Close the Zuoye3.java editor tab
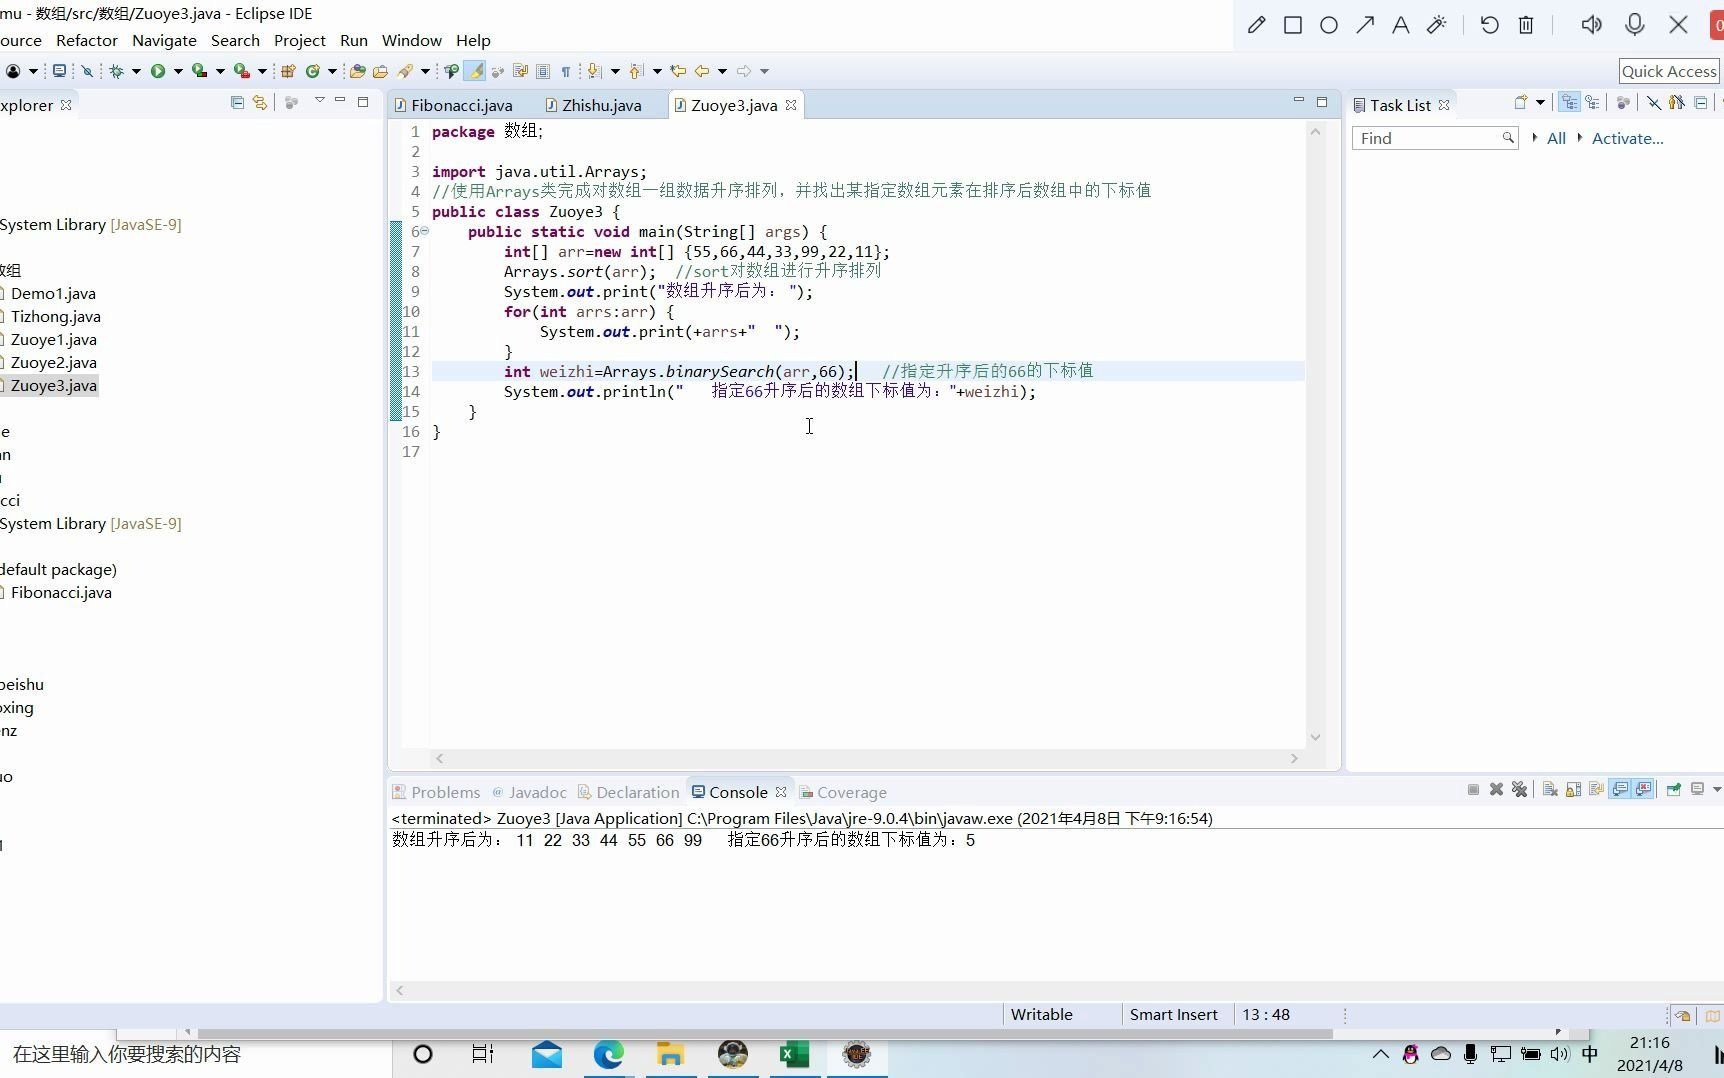This screenshot has width=1724, height=1078. [791, 105]
